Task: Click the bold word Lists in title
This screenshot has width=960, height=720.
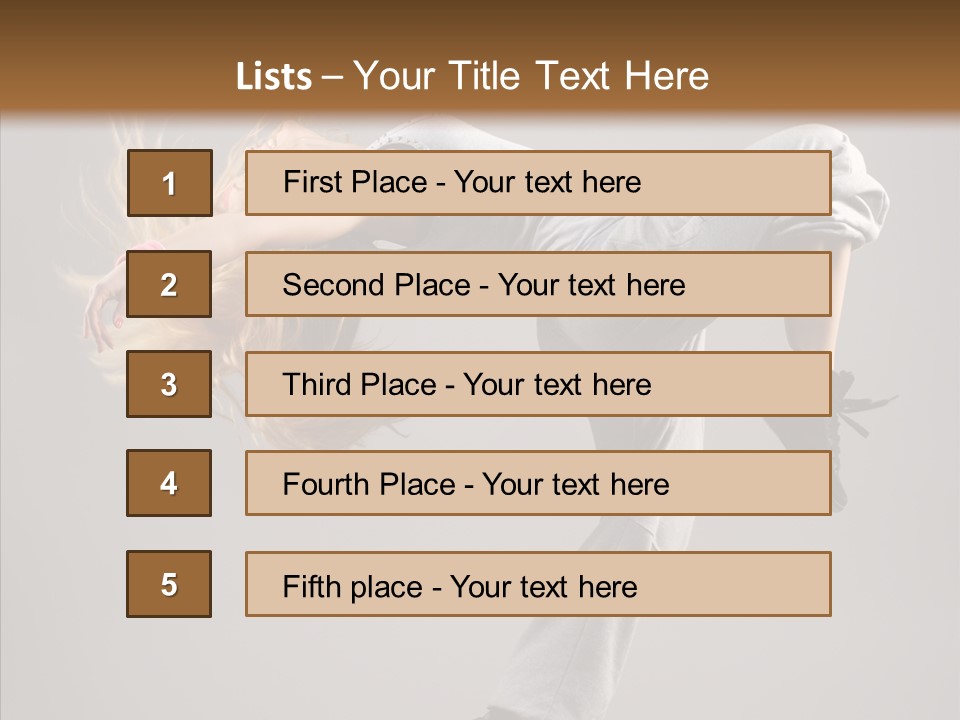Action: [274, 77]
